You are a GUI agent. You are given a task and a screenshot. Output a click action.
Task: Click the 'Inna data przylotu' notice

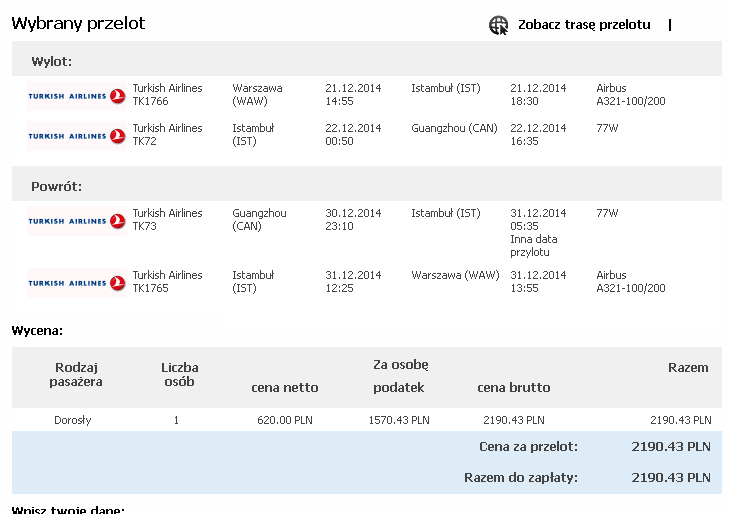click(534, 245)
